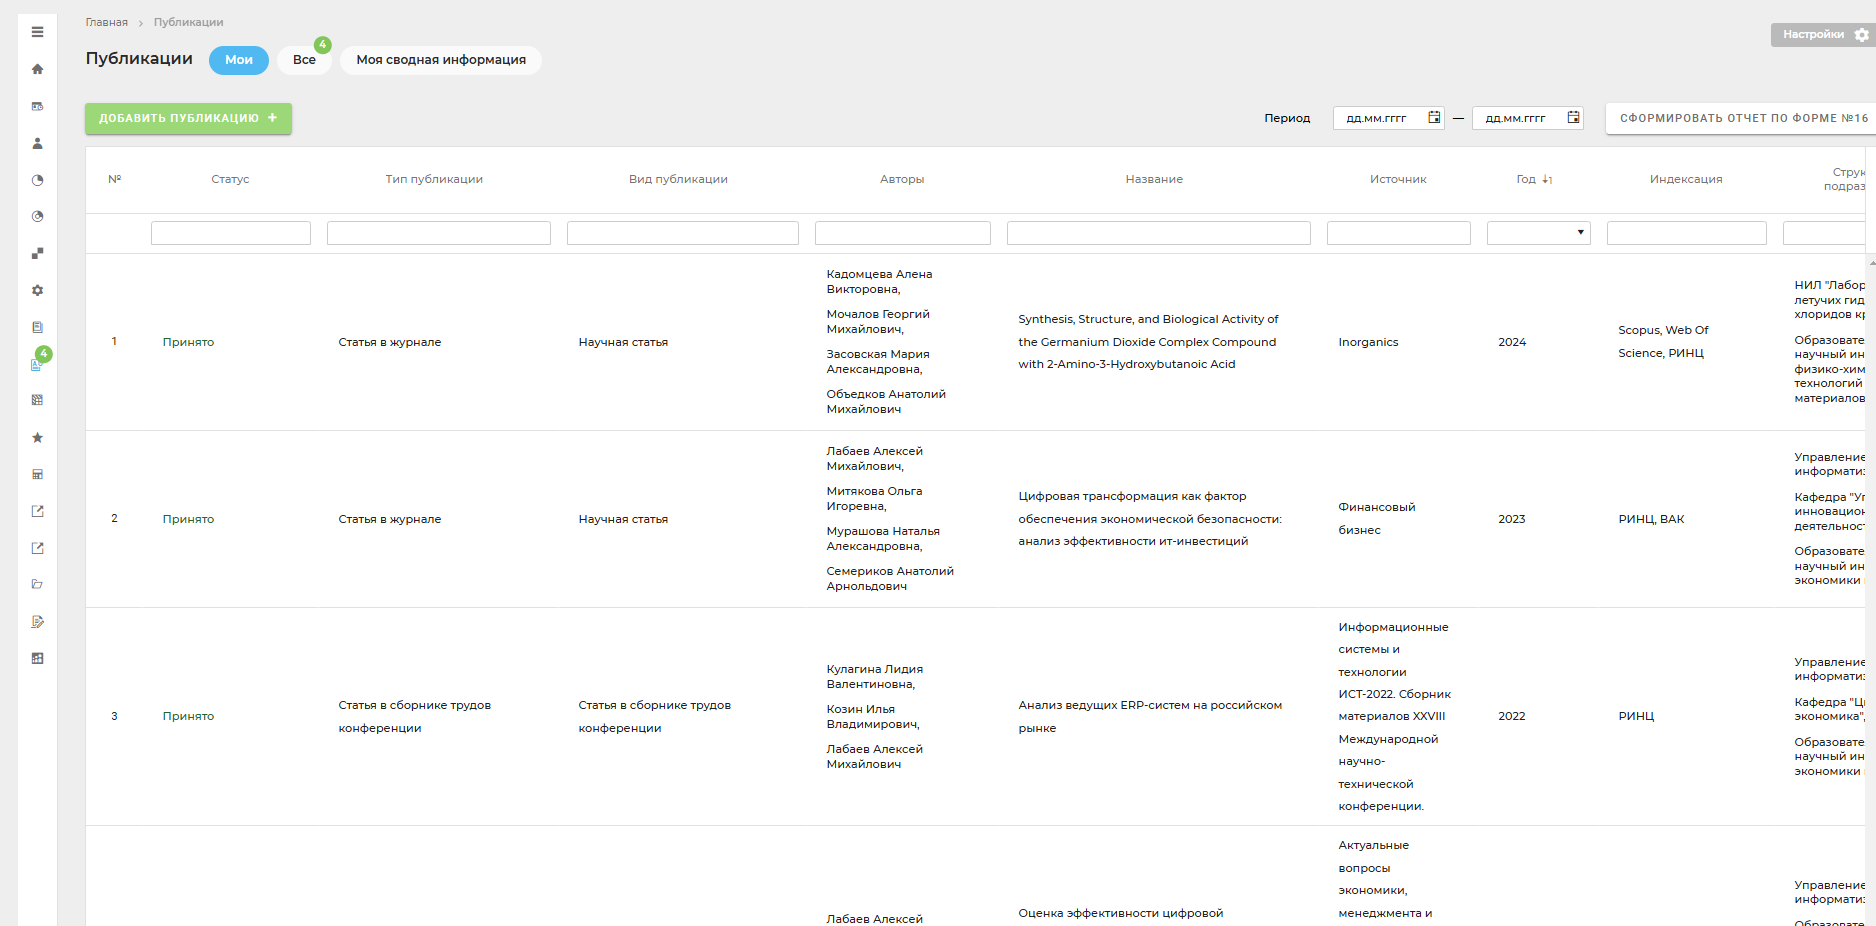The image size is (1876, 926).
Task: Sort by the Авторы column header
Action: coord(902,179)
